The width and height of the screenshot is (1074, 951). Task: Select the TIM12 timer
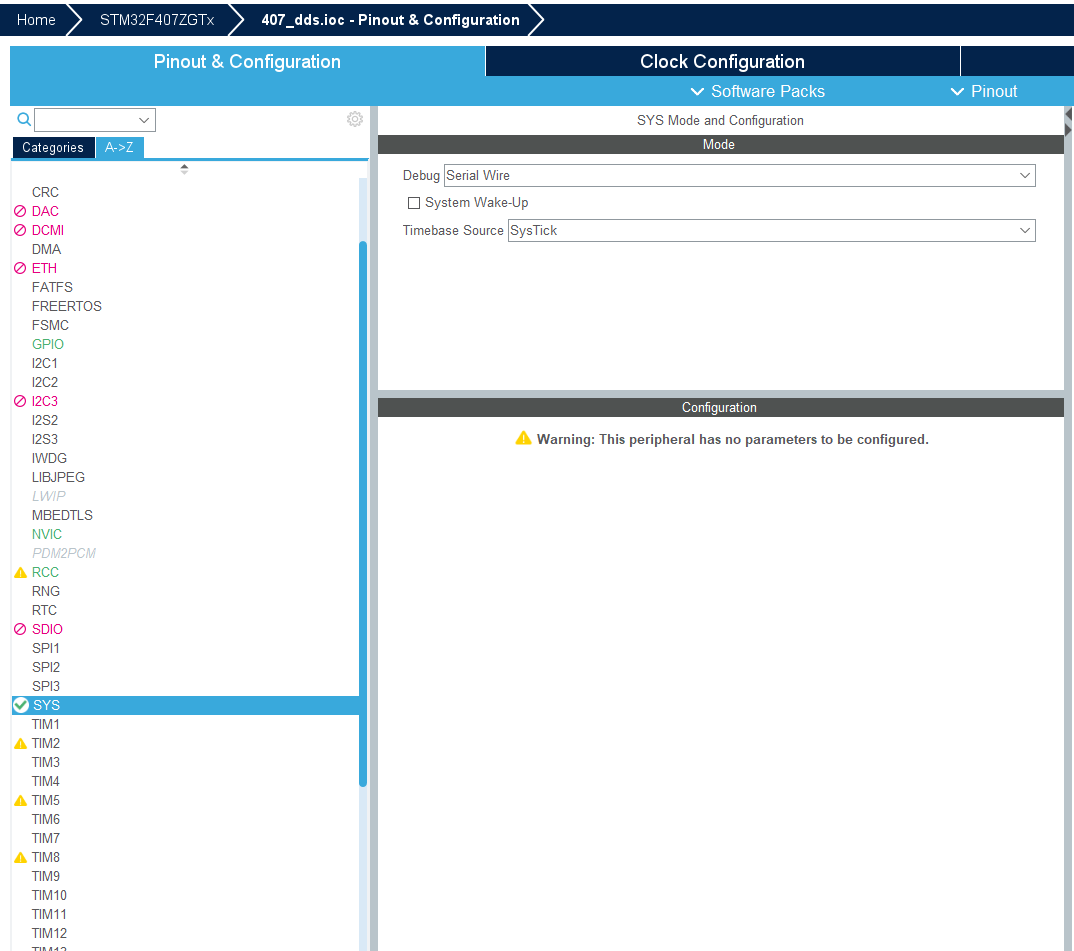pyautogui.click(x=49, y=933)
